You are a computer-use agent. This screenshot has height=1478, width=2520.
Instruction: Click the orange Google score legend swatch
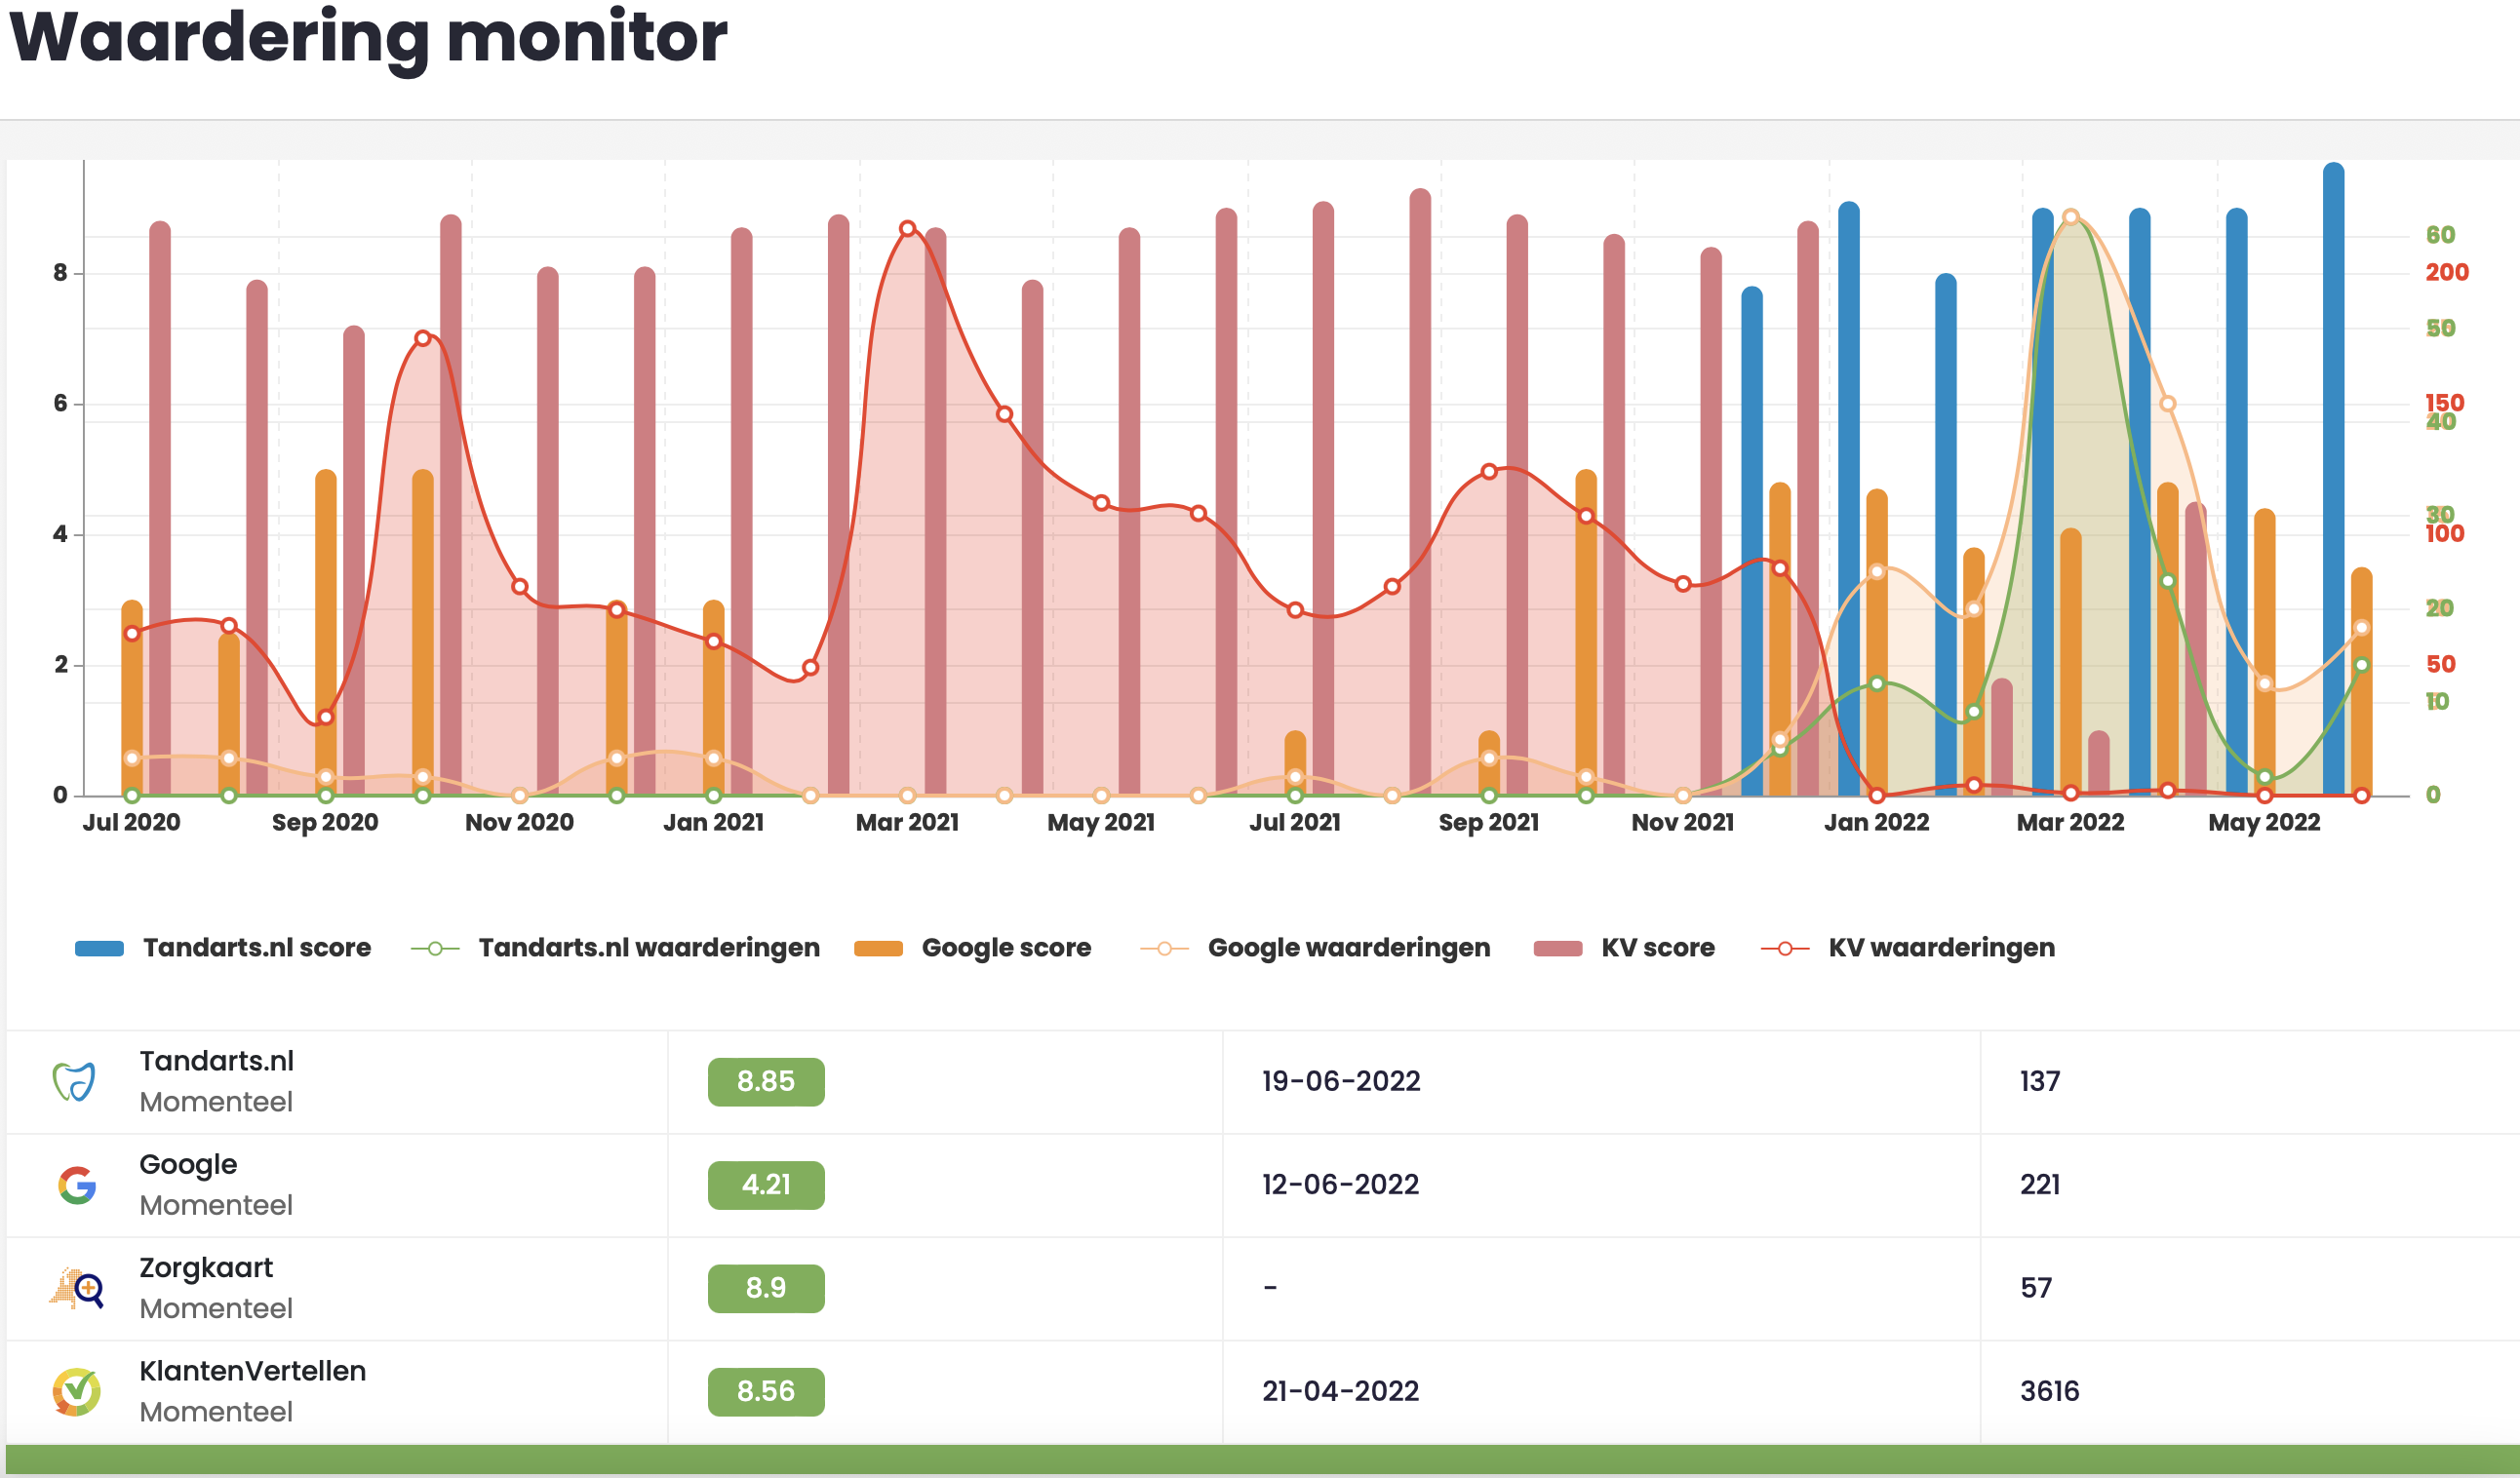(878, 948)
